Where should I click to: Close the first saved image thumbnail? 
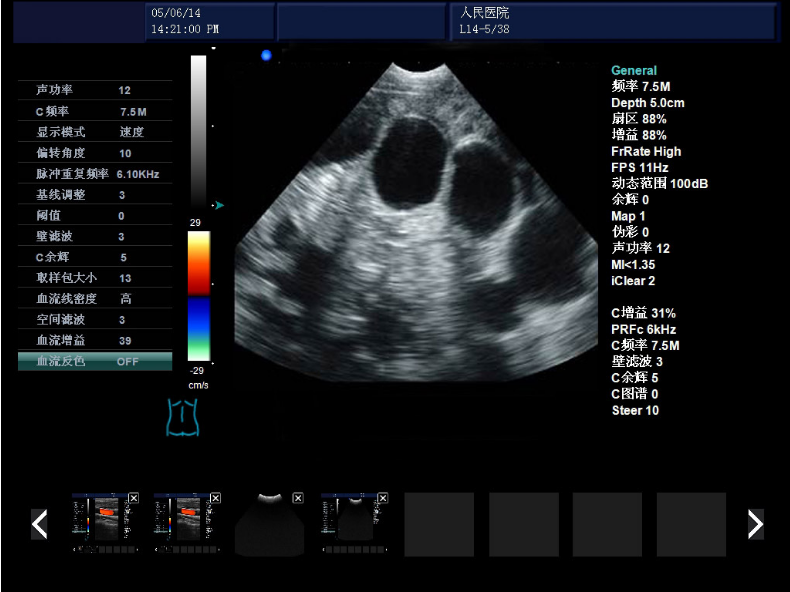click(x=133, y=498)
